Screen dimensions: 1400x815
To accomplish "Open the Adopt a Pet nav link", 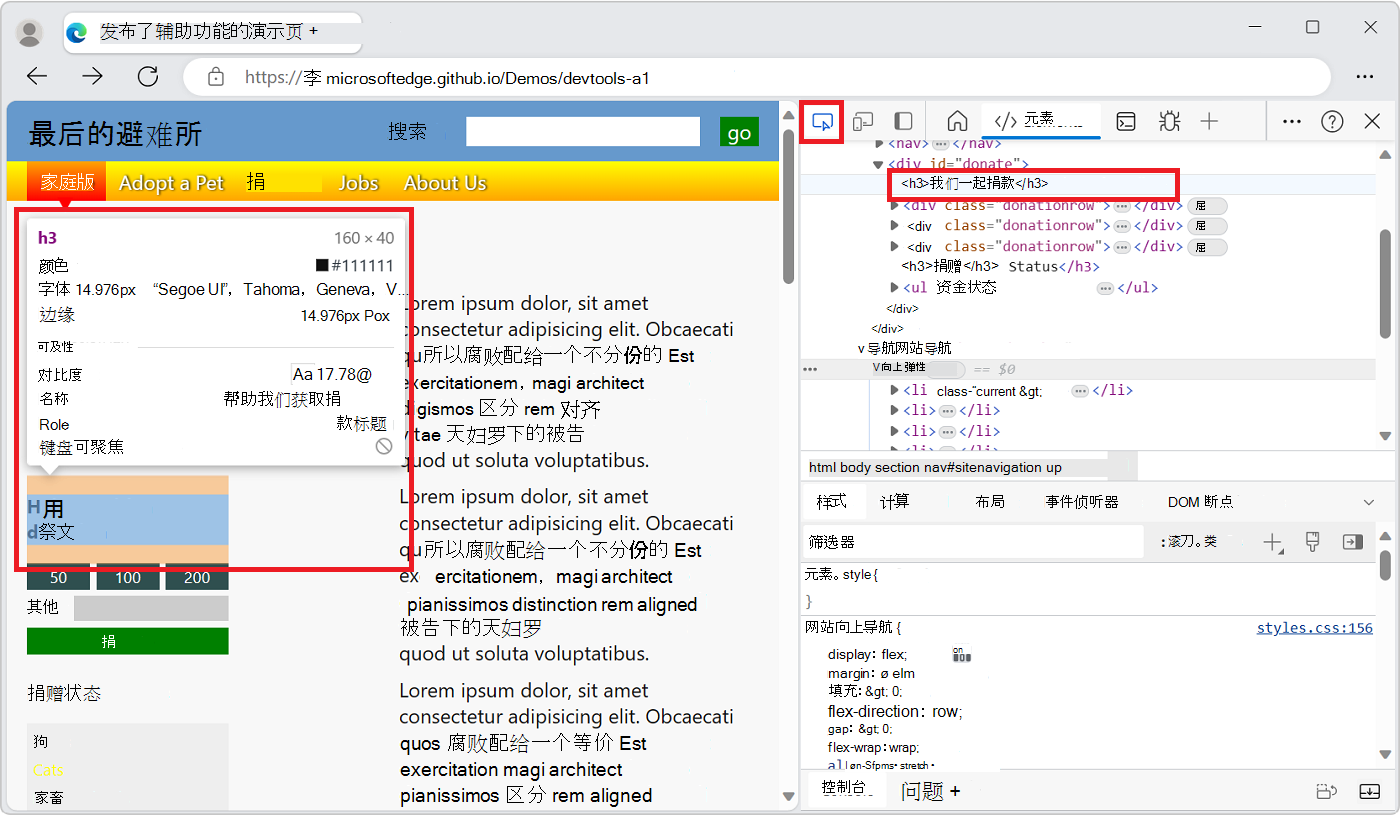I will (x=172, y=183).
